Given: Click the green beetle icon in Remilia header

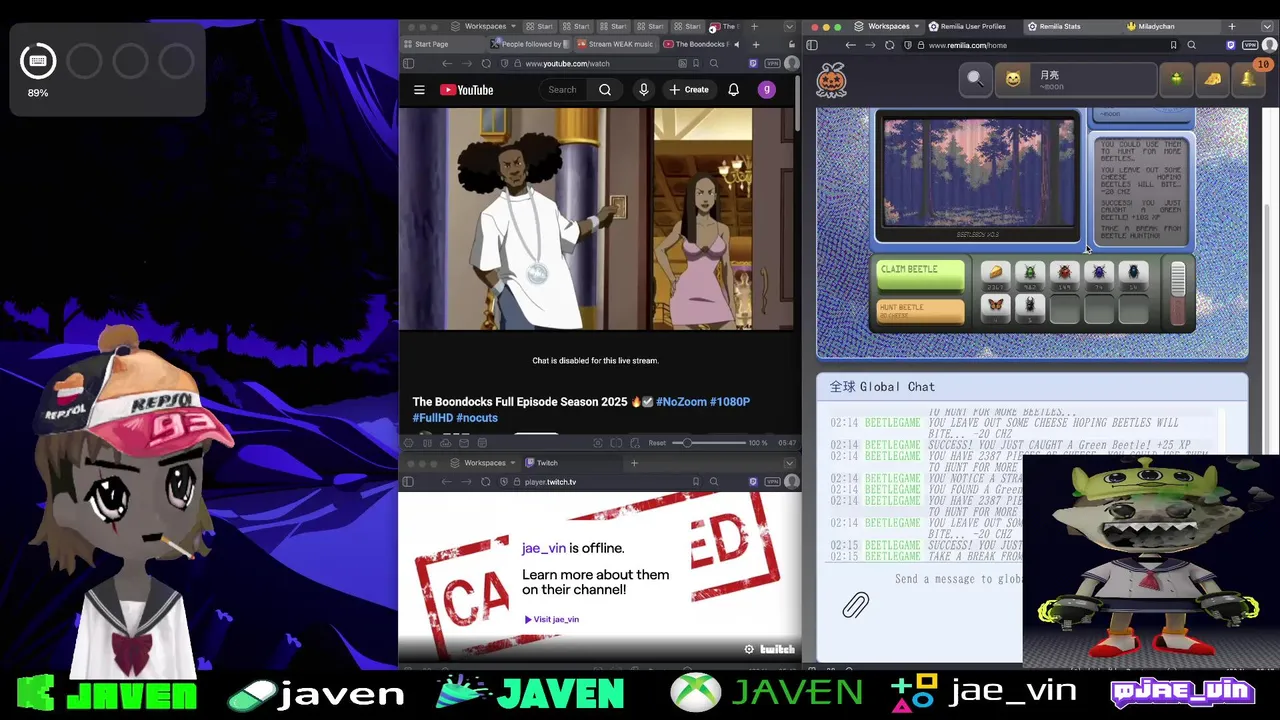Looking at the screenshot, I should 1176,79.
